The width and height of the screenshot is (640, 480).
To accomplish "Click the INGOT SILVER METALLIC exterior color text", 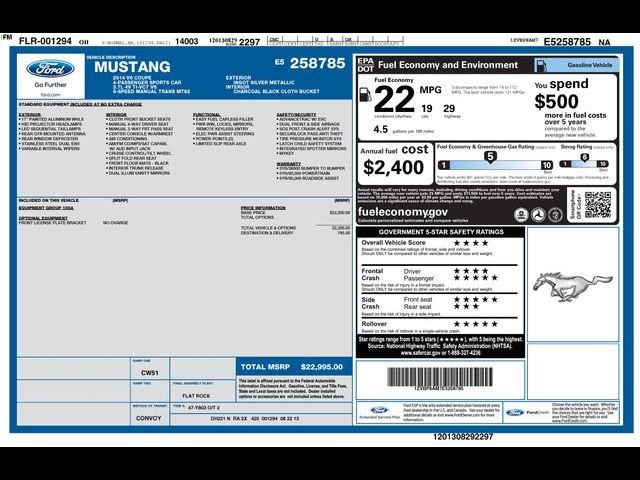I will coord(263,82).
